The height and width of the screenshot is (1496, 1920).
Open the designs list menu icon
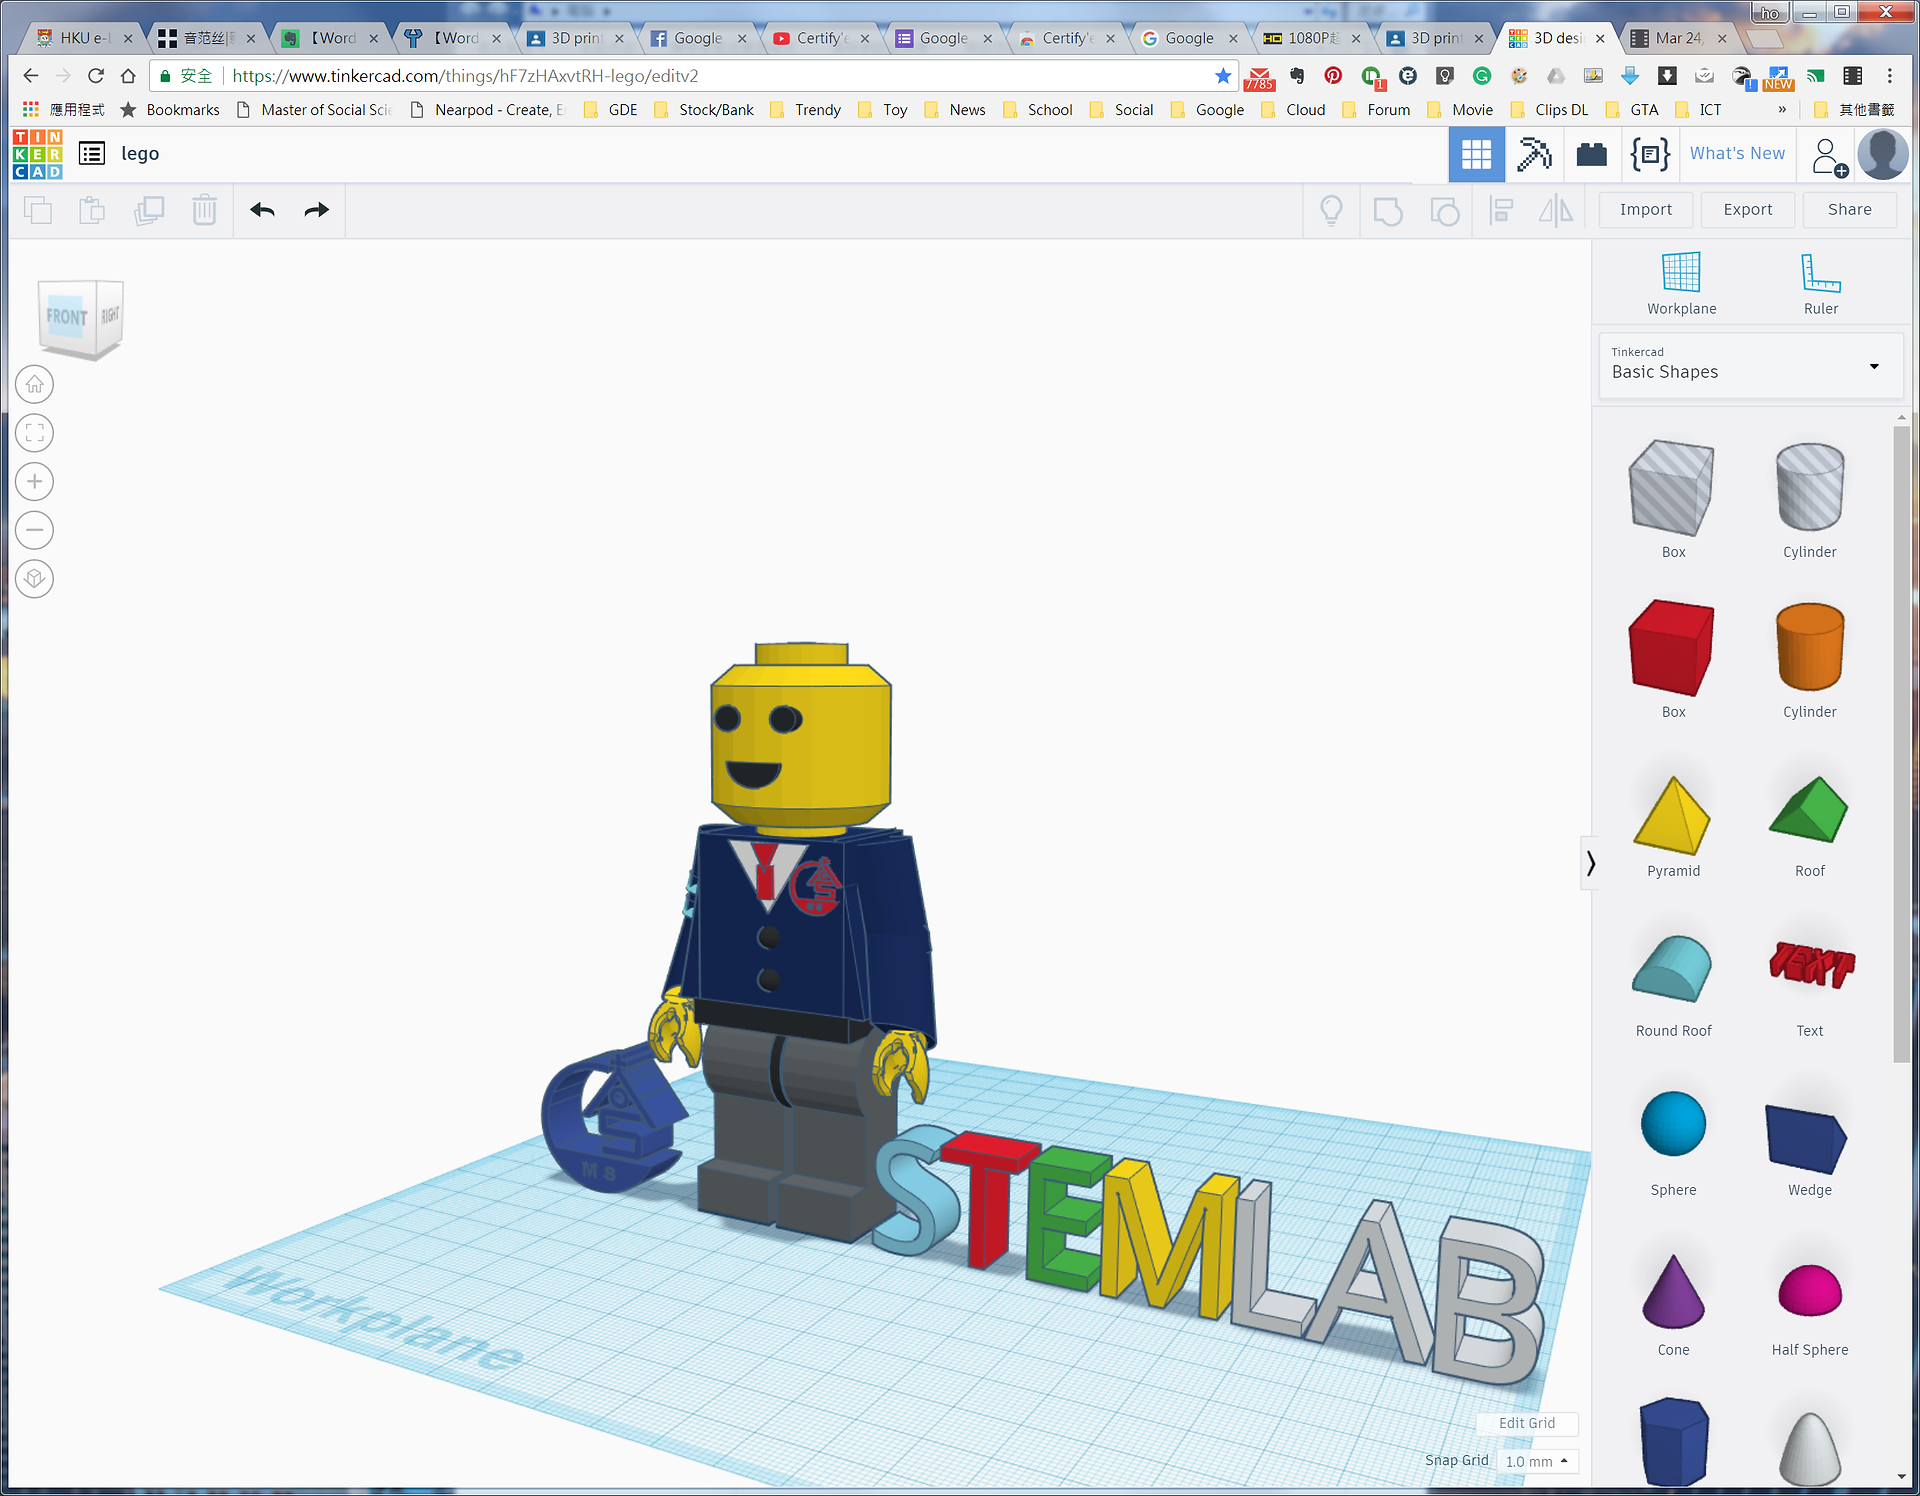pos(92,154)
